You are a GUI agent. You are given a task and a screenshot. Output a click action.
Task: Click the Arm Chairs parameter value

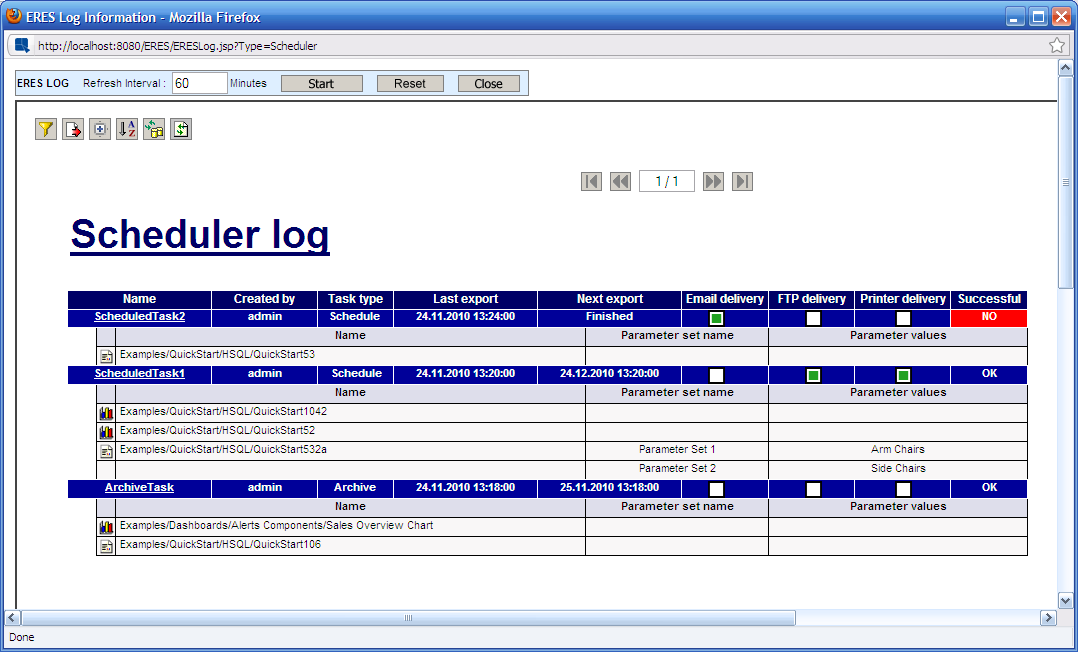pos(898,449)
